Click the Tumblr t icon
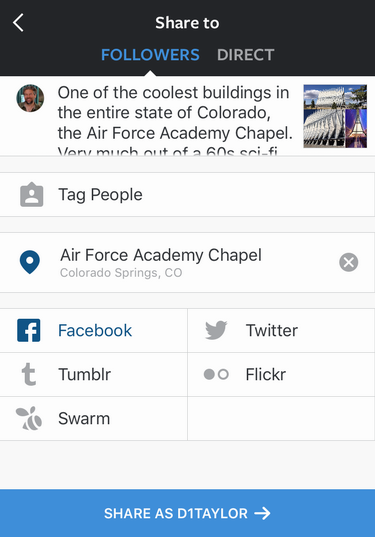Viewport: 375px width, 537px height. (29, 375)
